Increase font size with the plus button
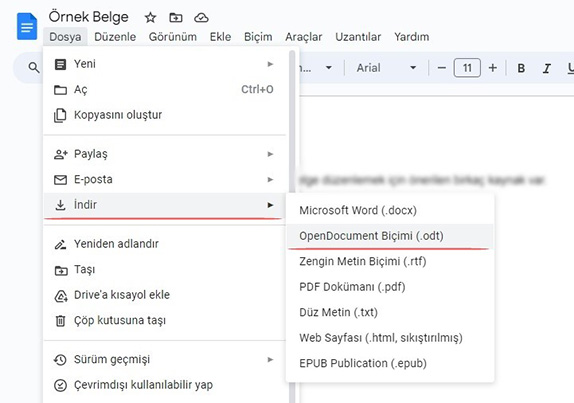 [493, 68]
